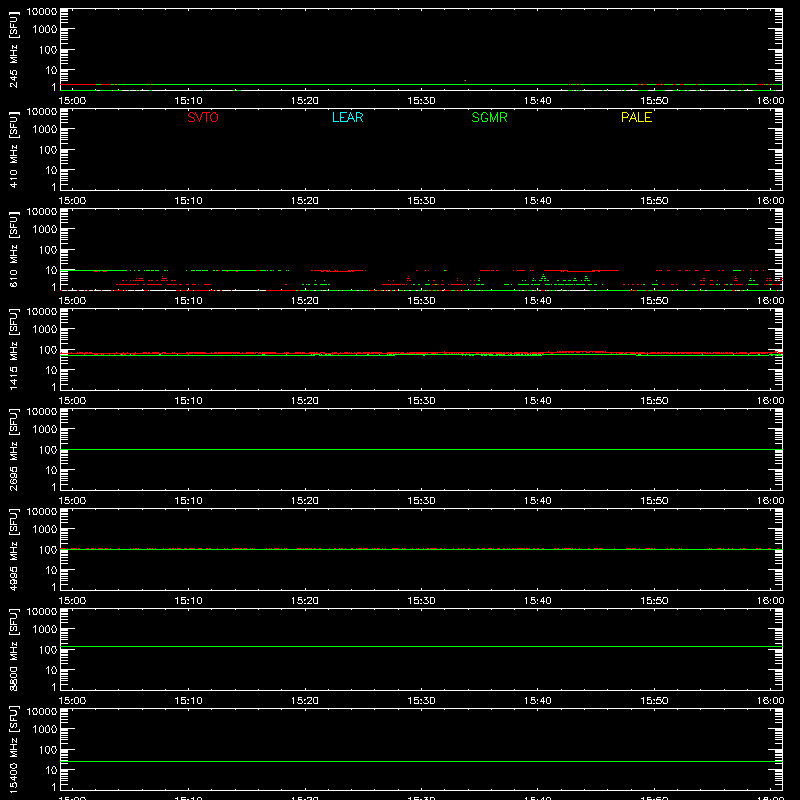Select the '8800 MHz [SFU]' axis title

(x=13, y=650)
